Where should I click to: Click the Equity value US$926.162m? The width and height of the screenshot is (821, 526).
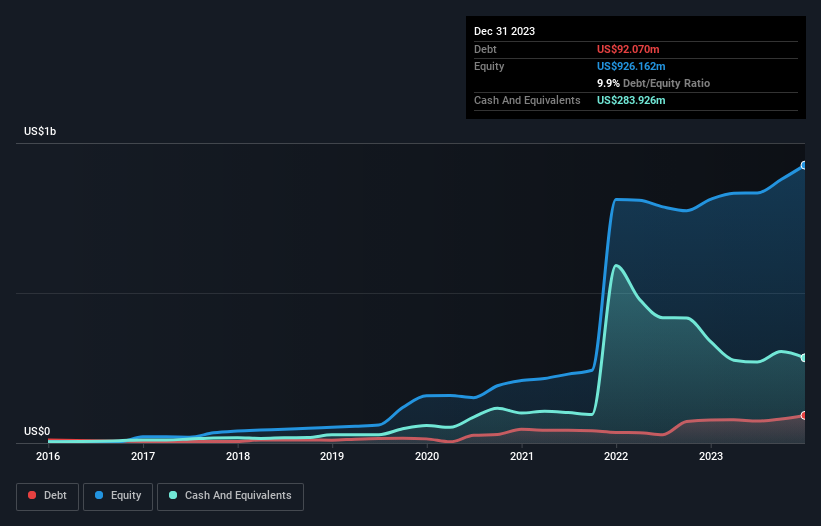pyautogui.click(x=631, y=66)
